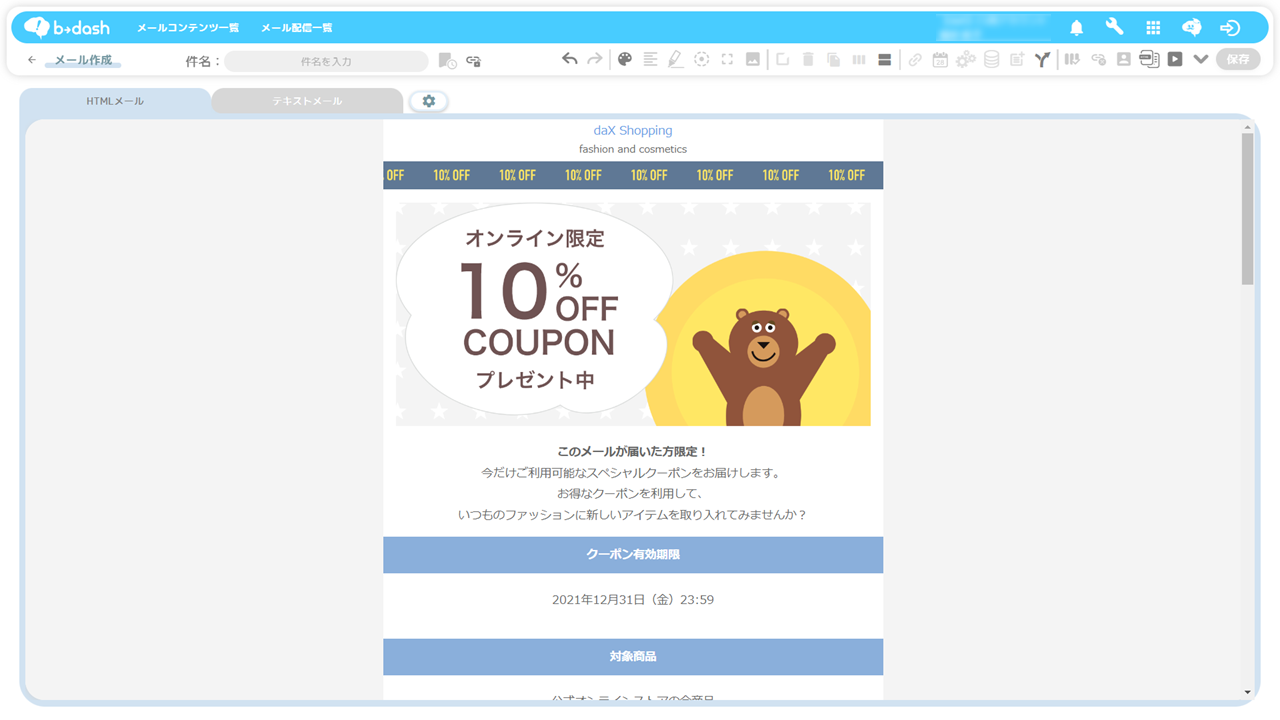The height and width of the screenshot is (720, 1280).
Task: Open the gear settings next to tabs
Action: [x=429, y=101]
